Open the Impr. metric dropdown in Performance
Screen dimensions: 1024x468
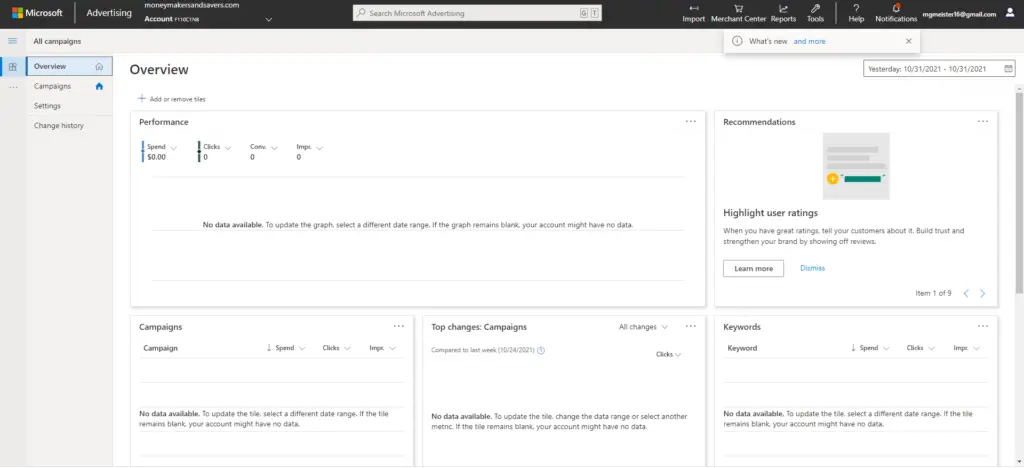pyautogui.click(x=319, y=148)
